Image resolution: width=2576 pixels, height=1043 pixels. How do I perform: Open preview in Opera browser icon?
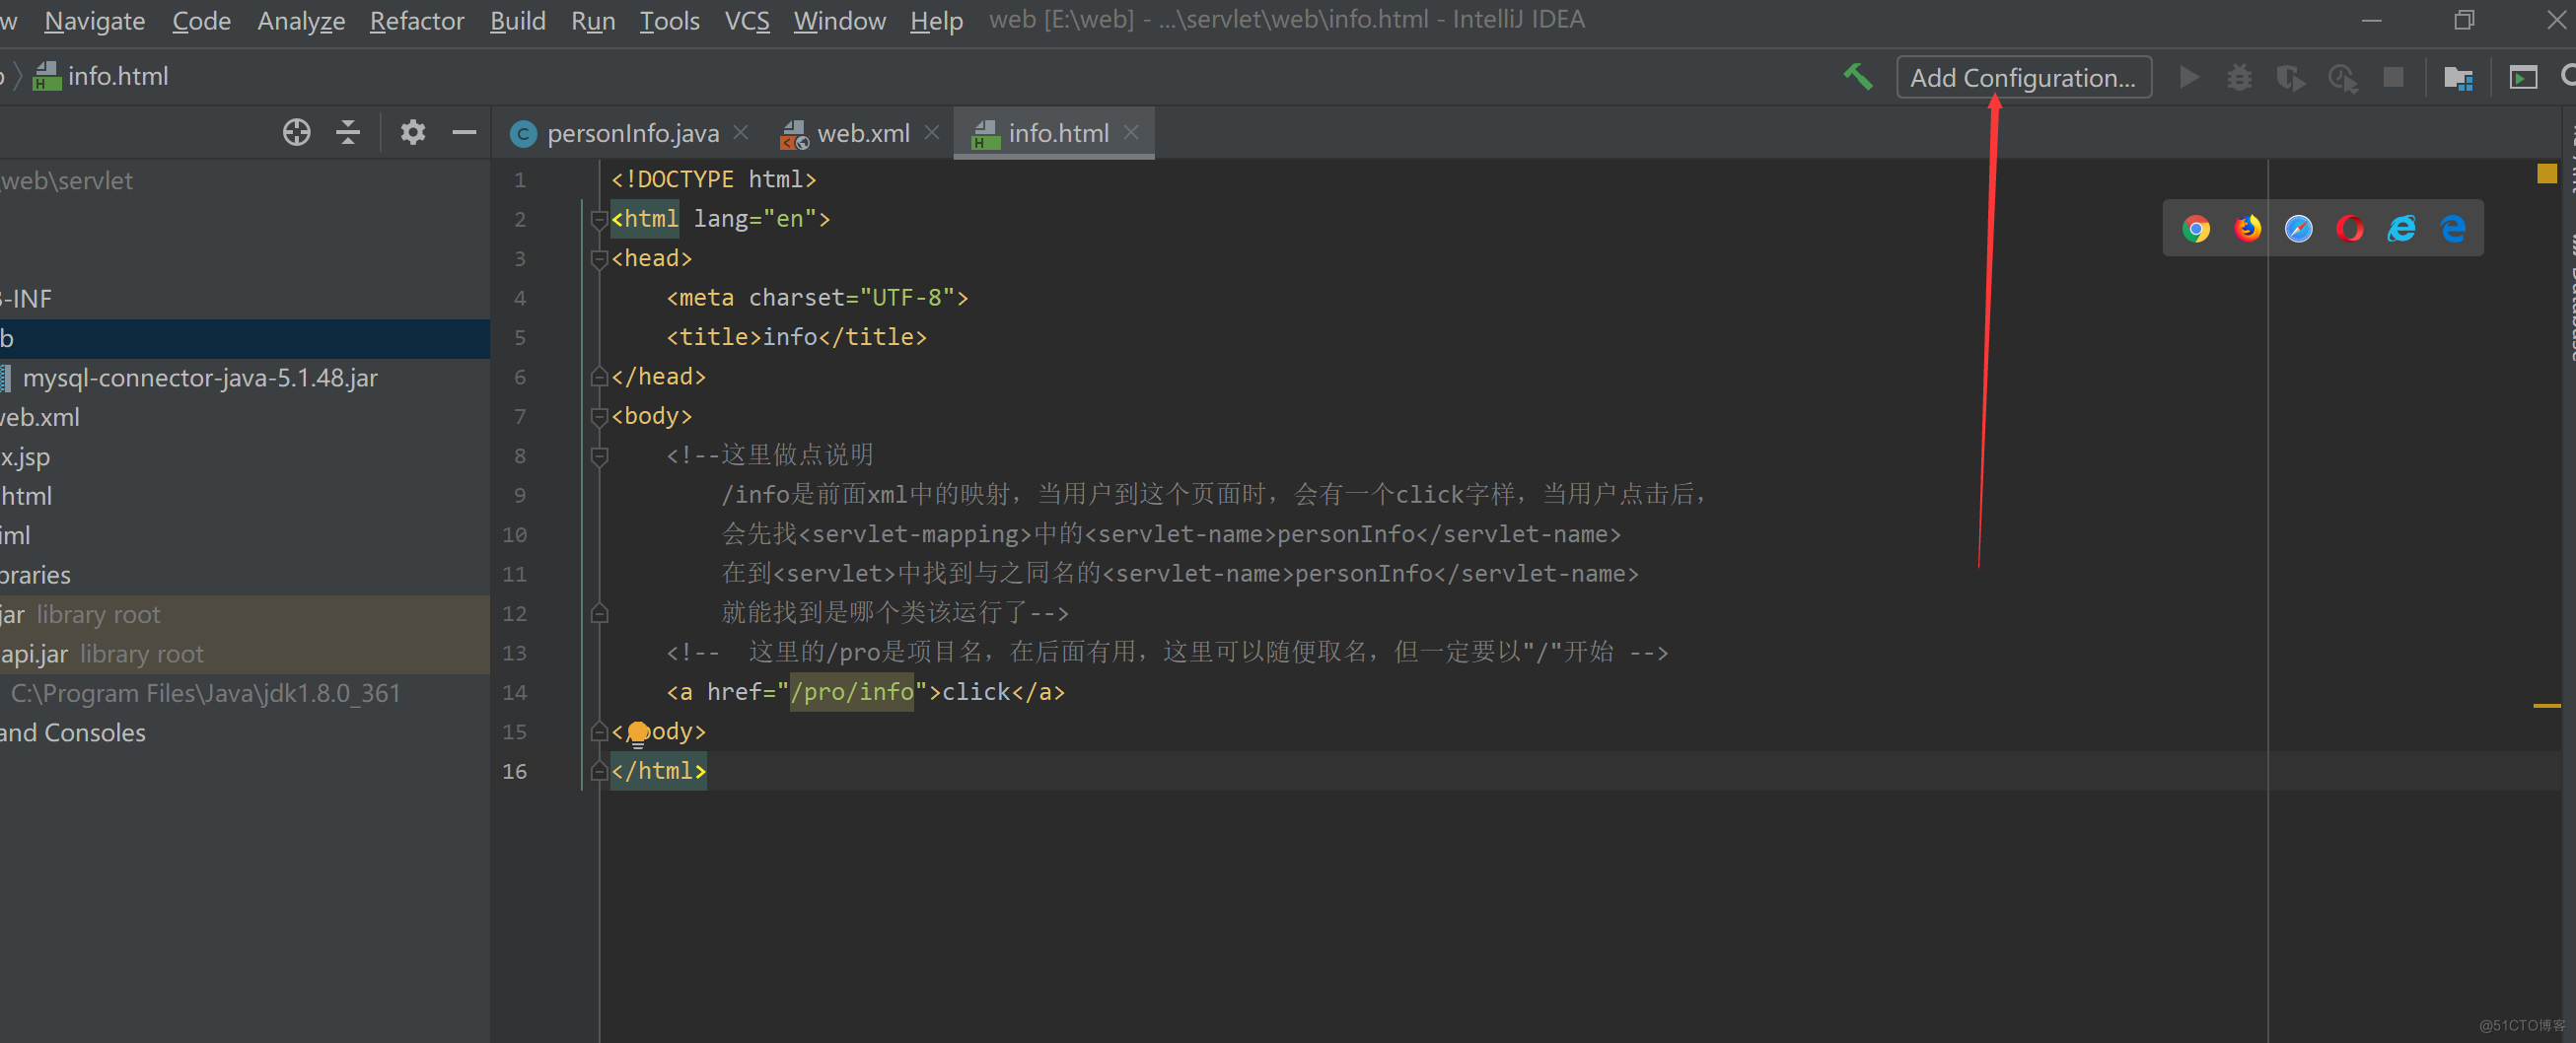tap(2350, 229)
